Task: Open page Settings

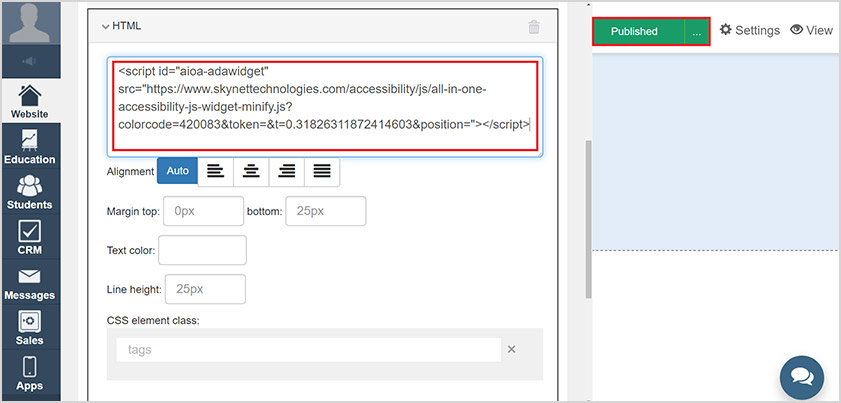Action: point(750,30)
